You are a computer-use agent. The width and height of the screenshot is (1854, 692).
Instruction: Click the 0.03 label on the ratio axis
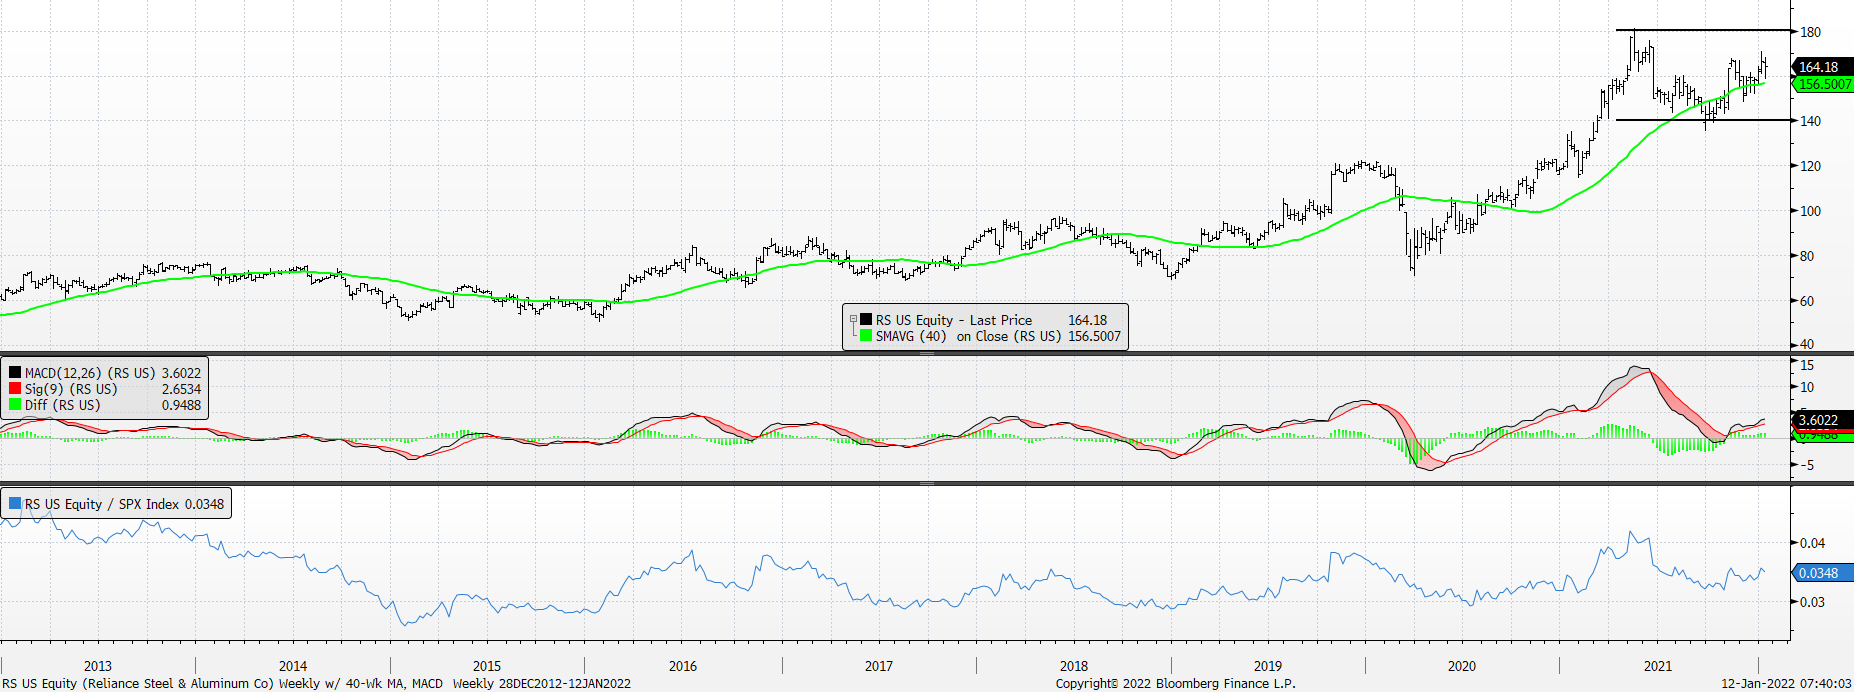(1812, 602)
